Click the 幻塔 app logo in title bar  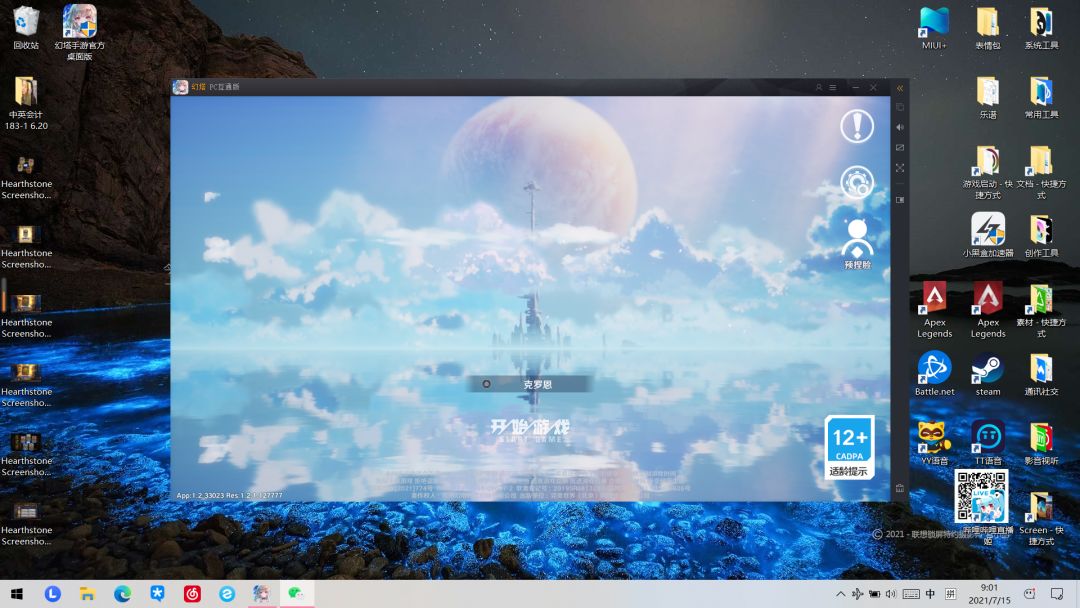point(180,87)
